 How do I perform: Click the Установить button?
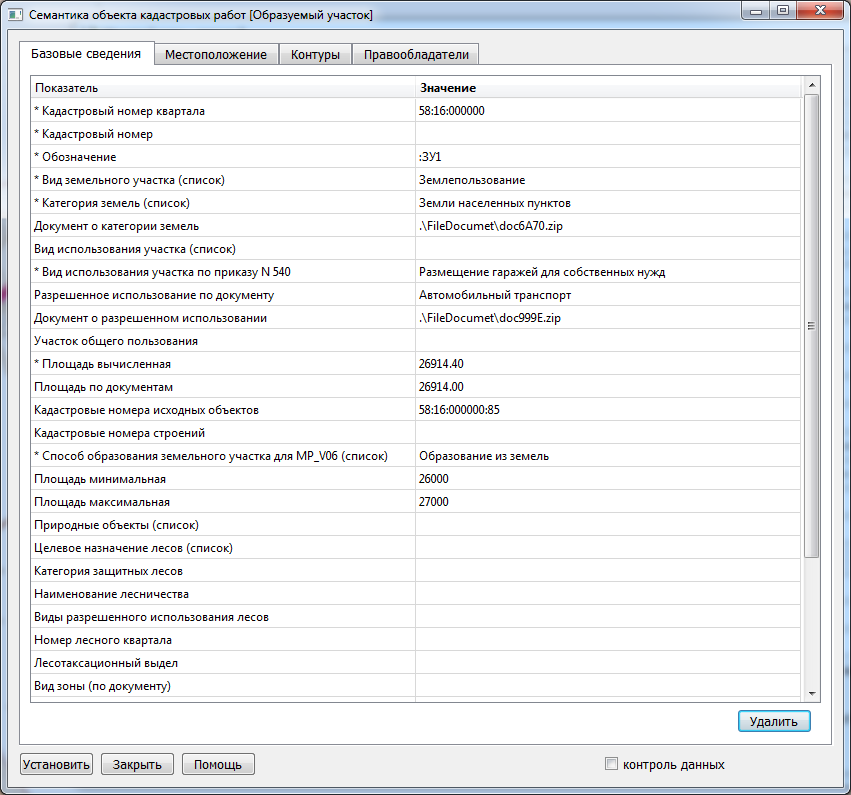pos(56,764)
